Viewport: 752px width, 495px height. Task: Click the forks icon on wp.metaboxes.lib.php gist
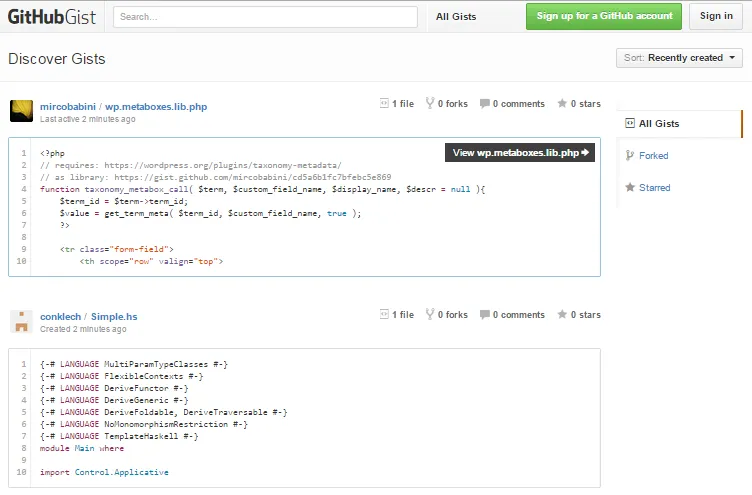pyautogui.click(x=430, y=103)
